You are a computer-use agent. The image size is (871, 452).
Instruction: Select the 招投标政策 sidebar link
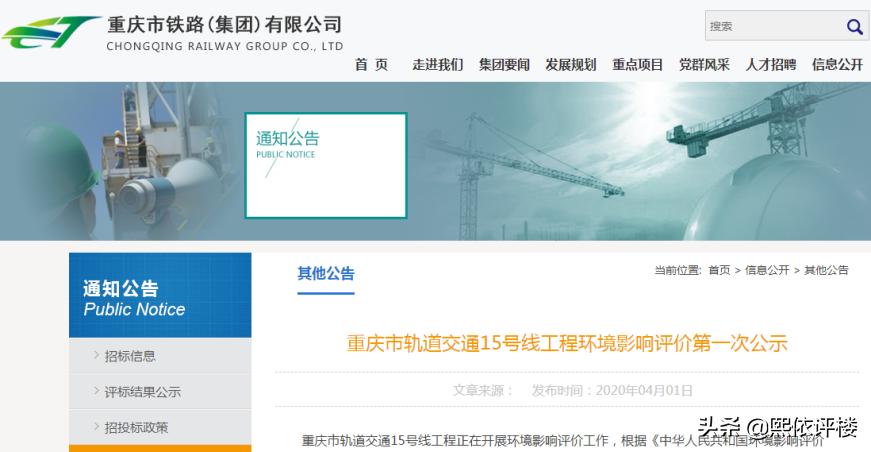click(x=136, y=428)
